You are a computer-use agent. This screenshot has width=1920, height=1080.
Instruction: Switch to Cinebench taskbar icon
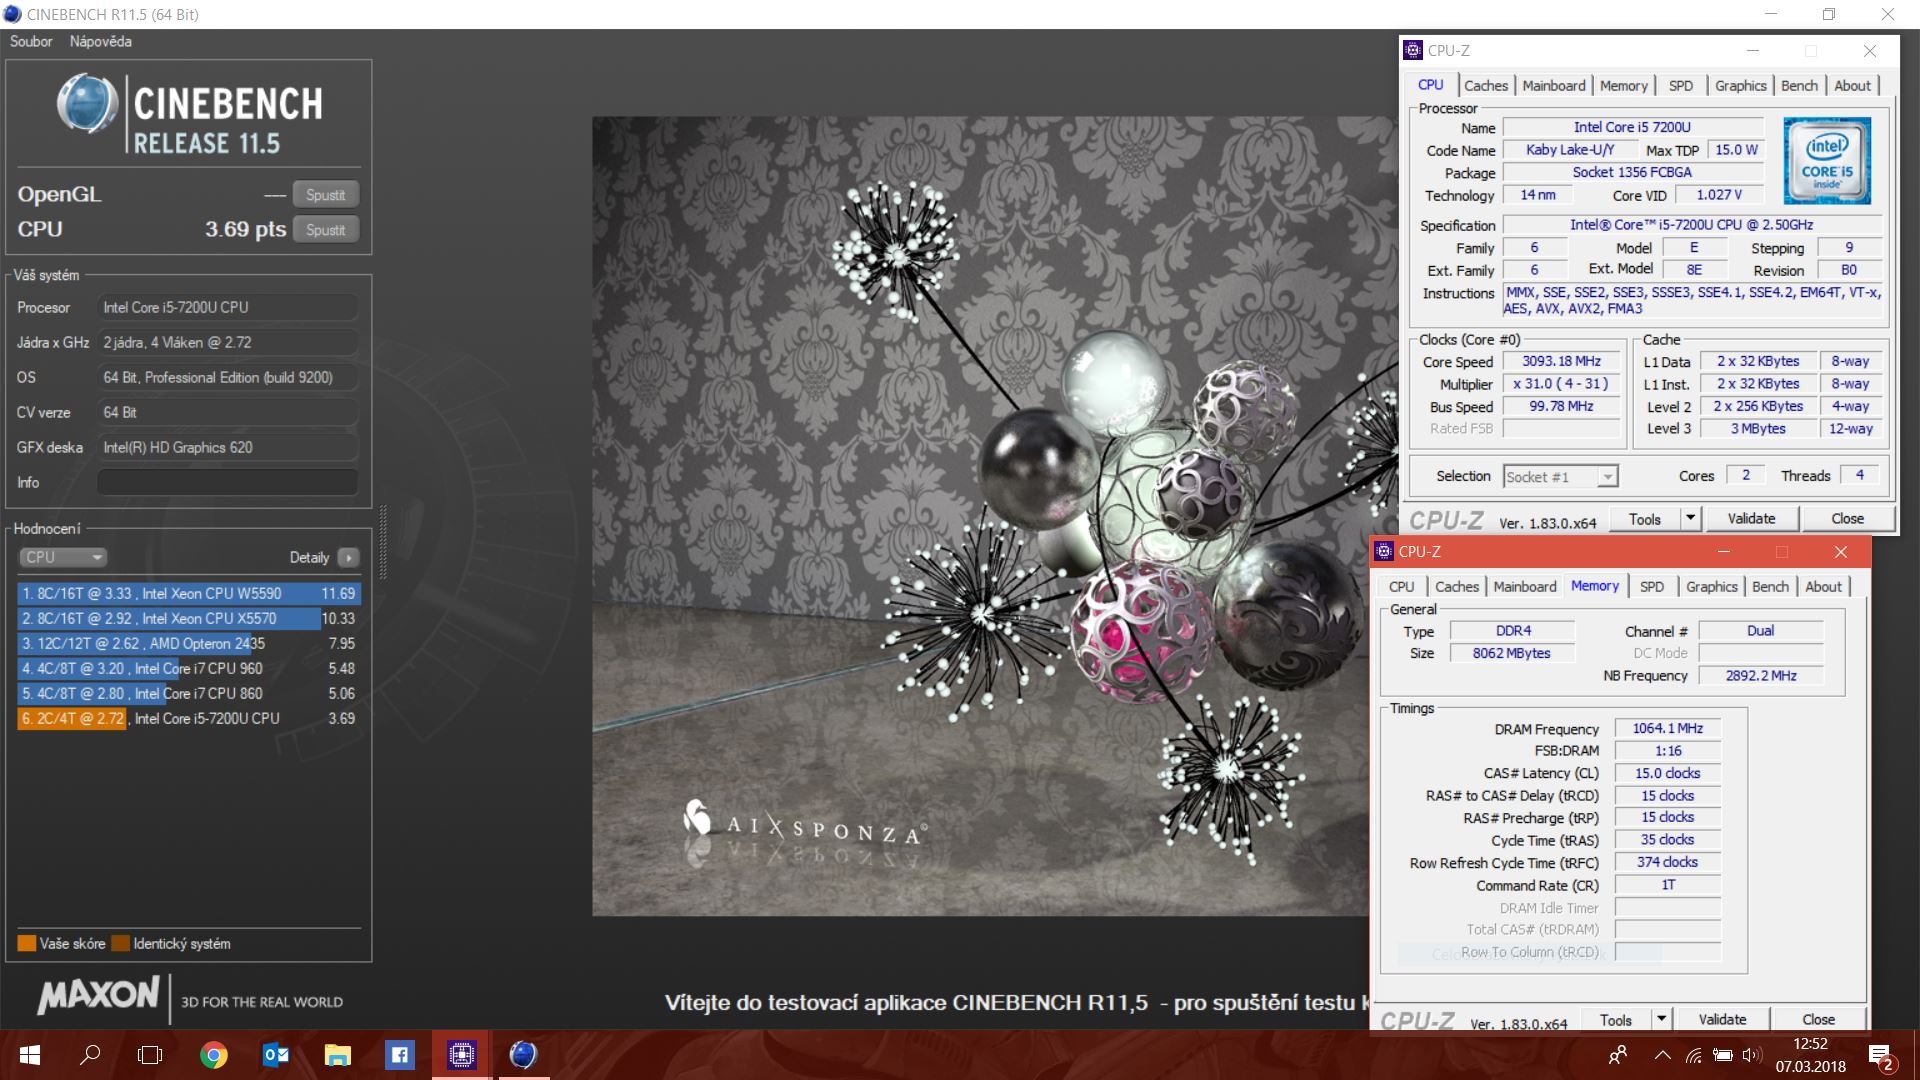point(523,1055)
